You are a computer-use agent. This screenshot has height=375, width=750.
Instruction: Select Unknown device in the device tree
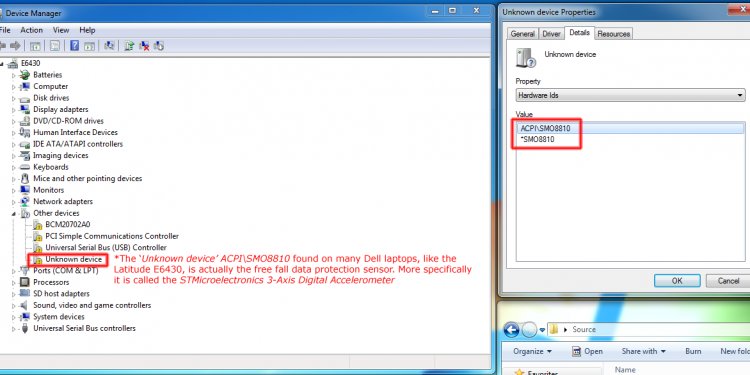point(73,259)
